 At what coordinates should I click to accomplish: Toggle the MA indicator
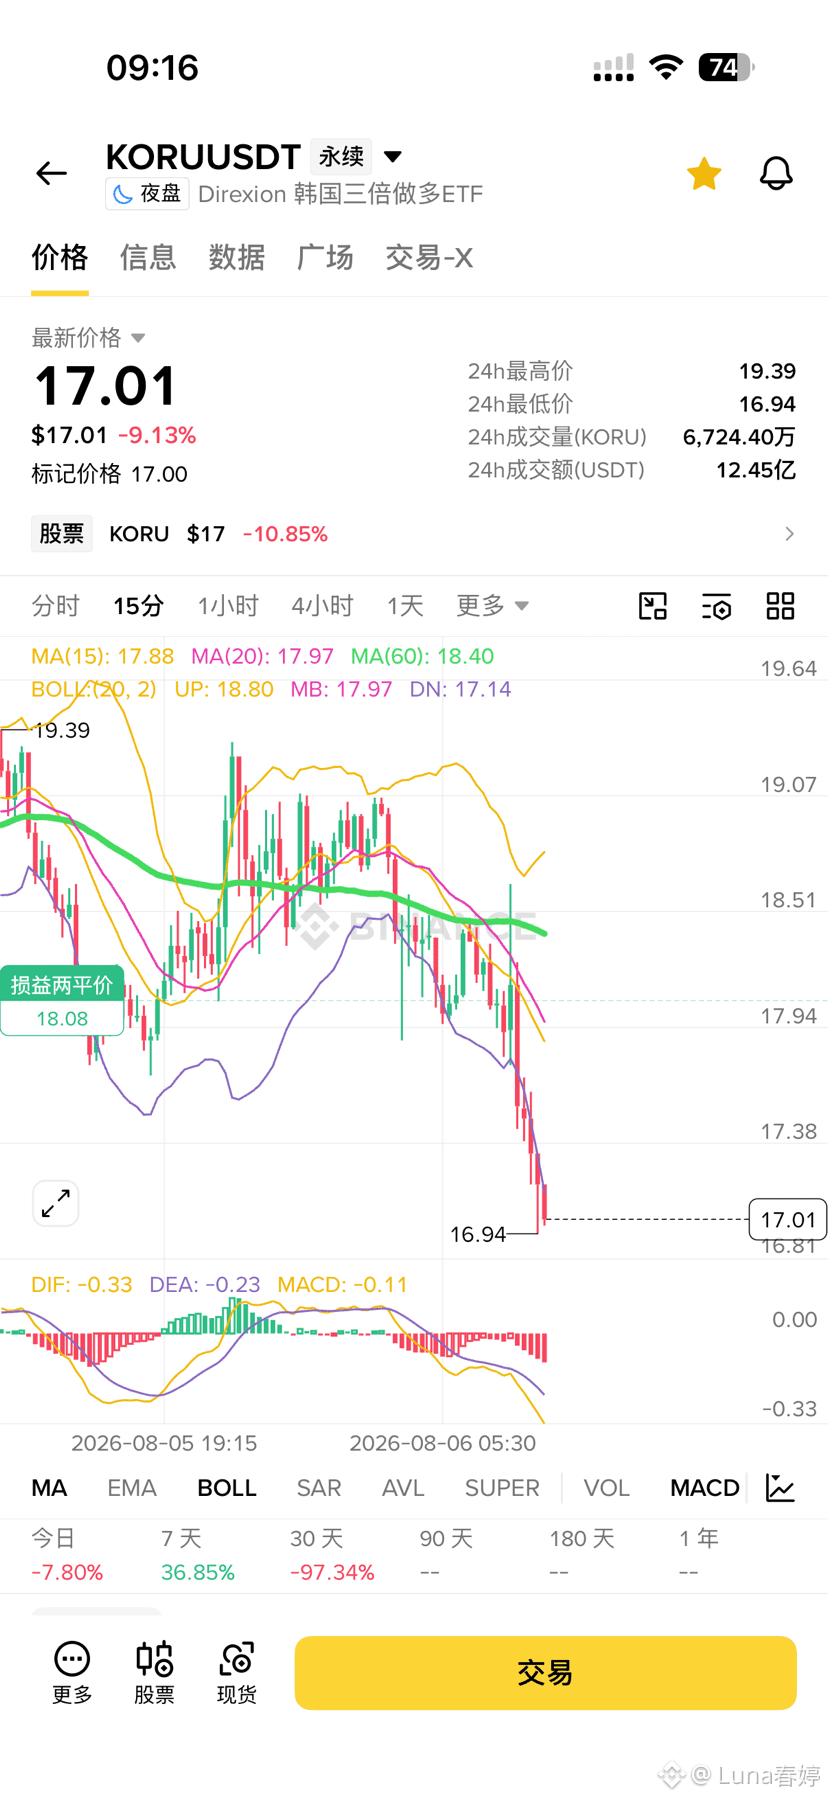[49, 1488]
